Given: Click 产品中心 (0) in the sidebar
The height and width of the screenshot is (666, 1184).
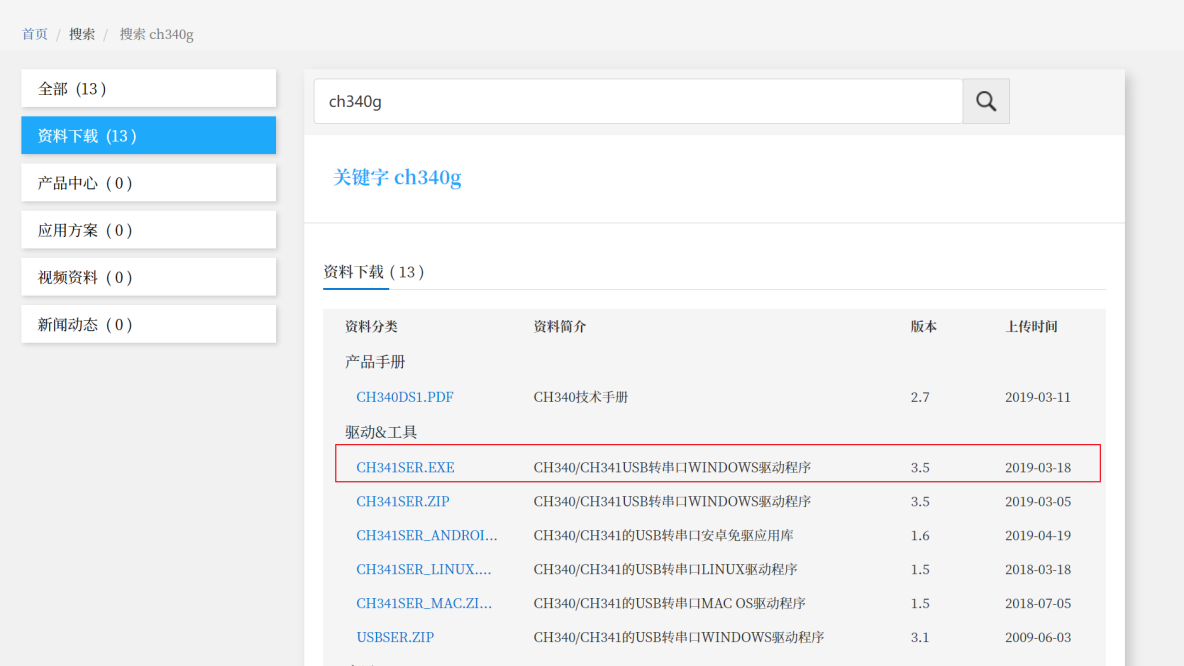Looking at the screenshot, I should (x=148, y=182).
